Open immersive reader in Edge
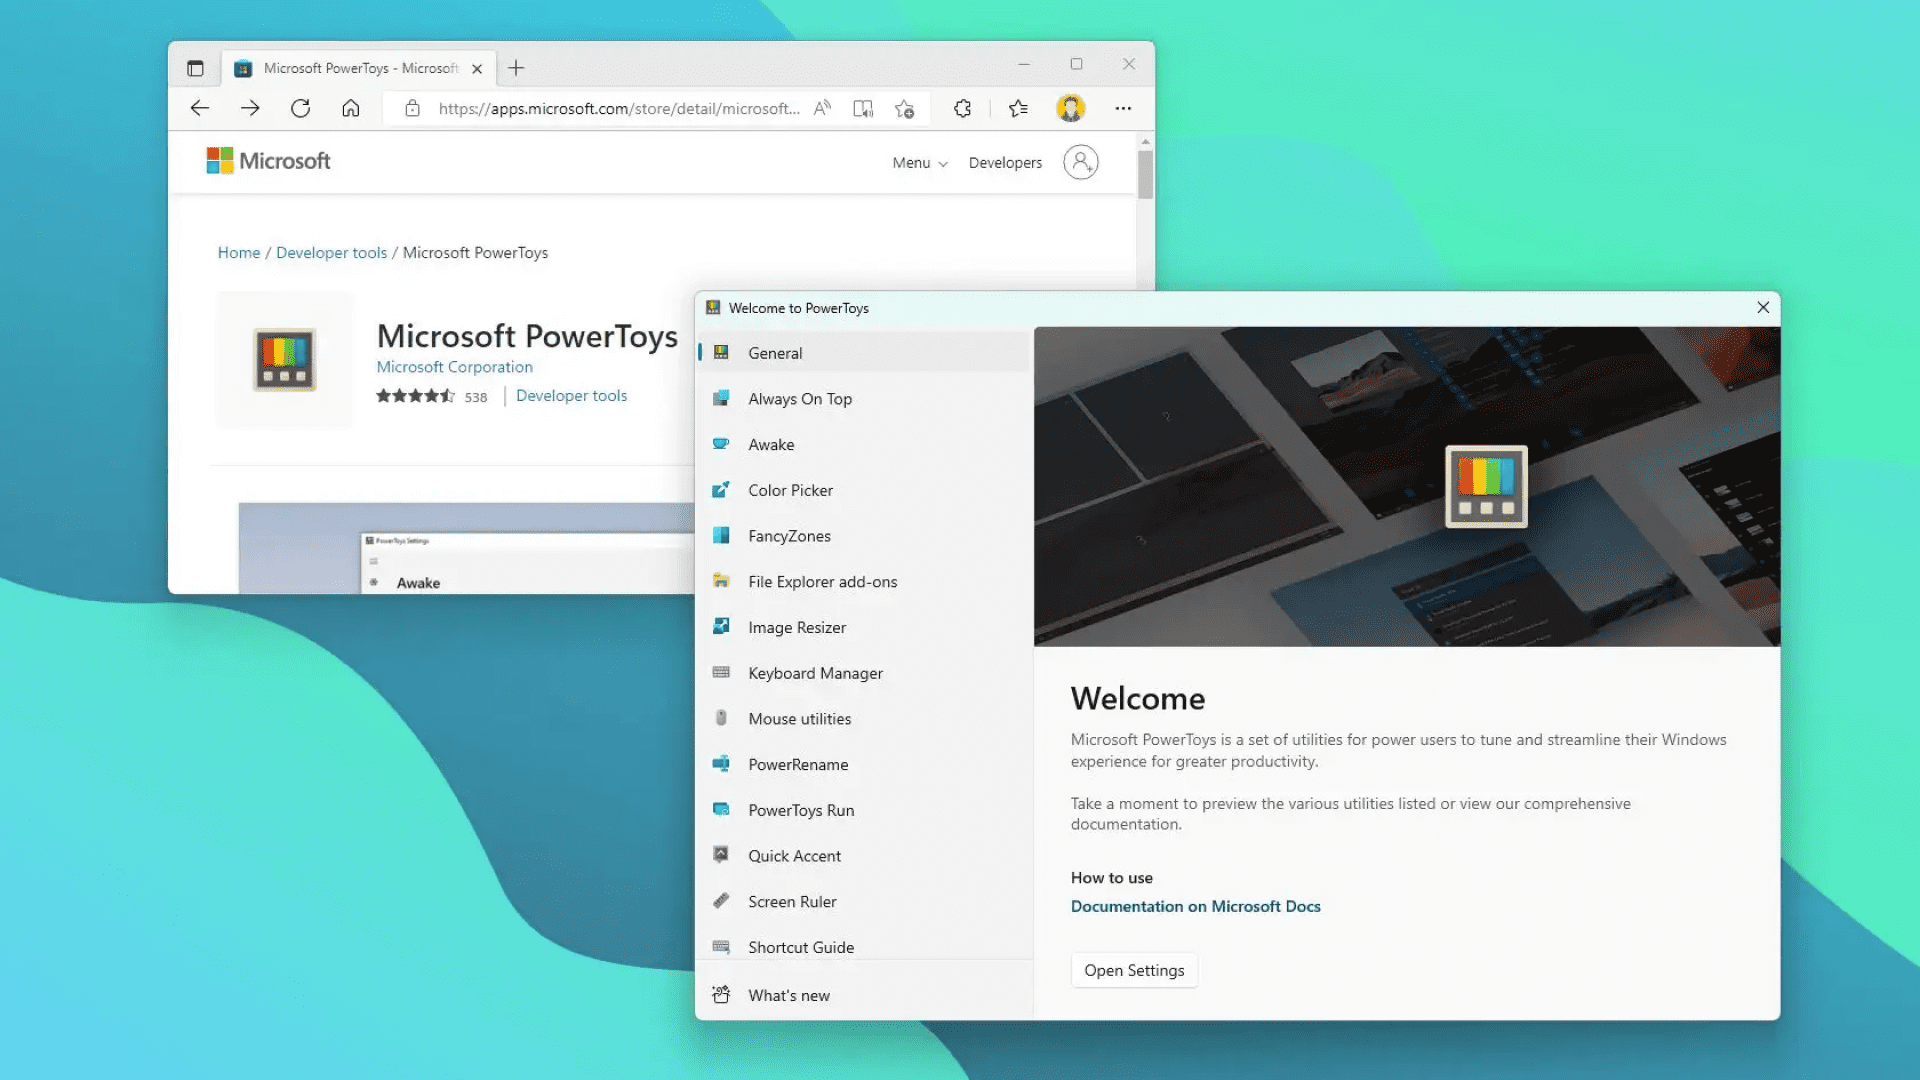1920x1080 pixels. [x=863, y=108]
